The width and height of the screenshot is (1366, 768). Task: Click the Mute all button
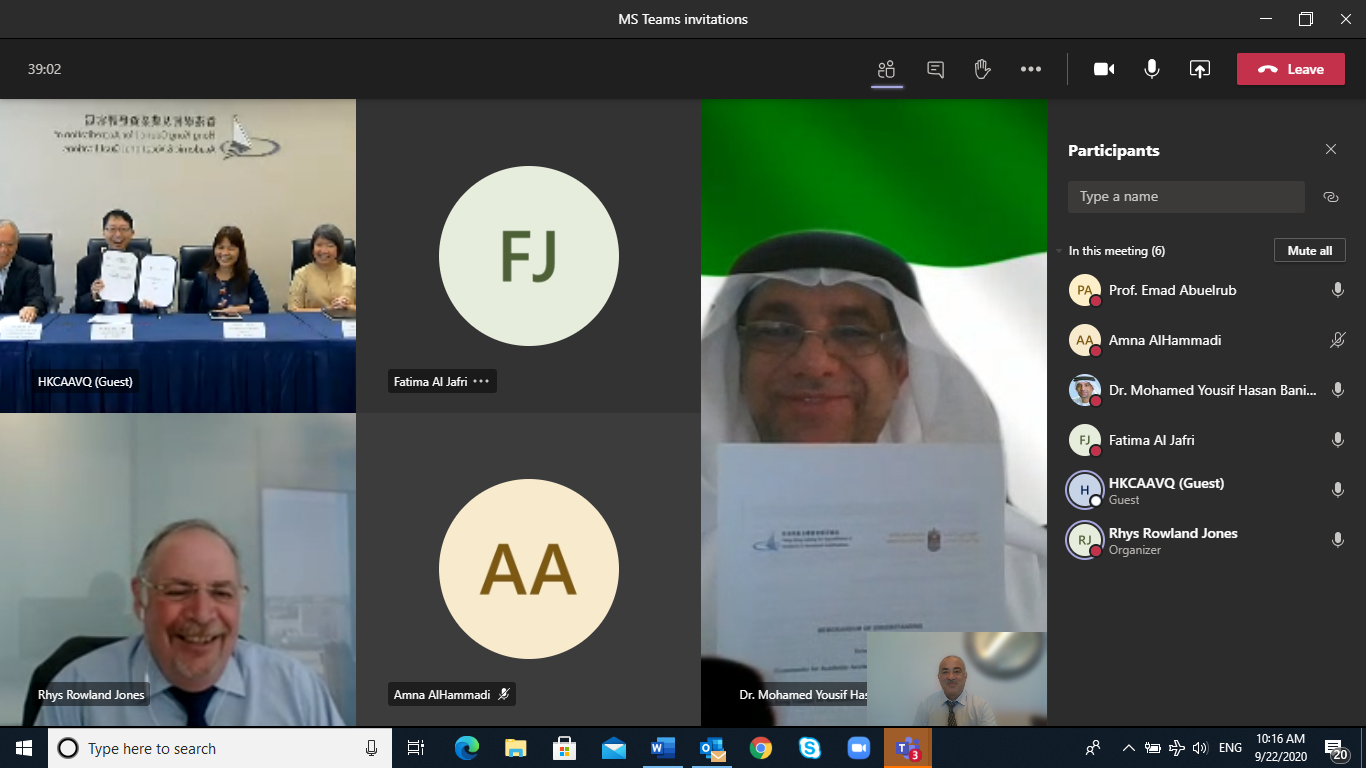coord(1309,250)
